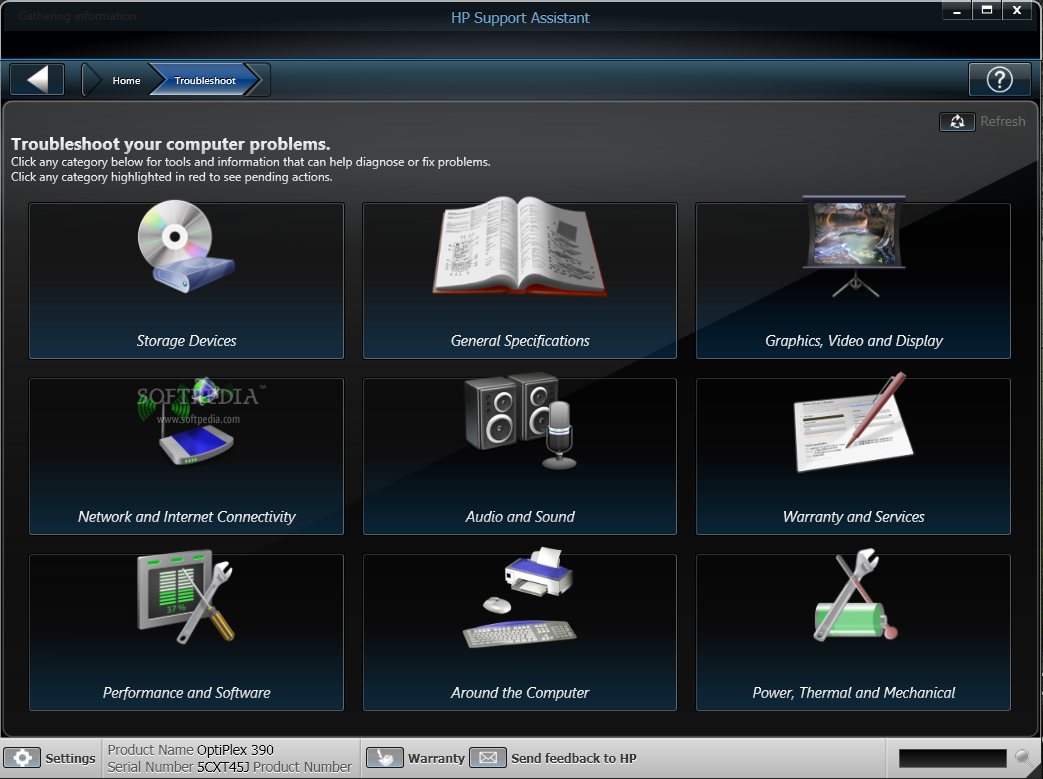Viewport: 1043px width, 779px height.
Task: Click the Refresh label
Action: [1002, 121]
